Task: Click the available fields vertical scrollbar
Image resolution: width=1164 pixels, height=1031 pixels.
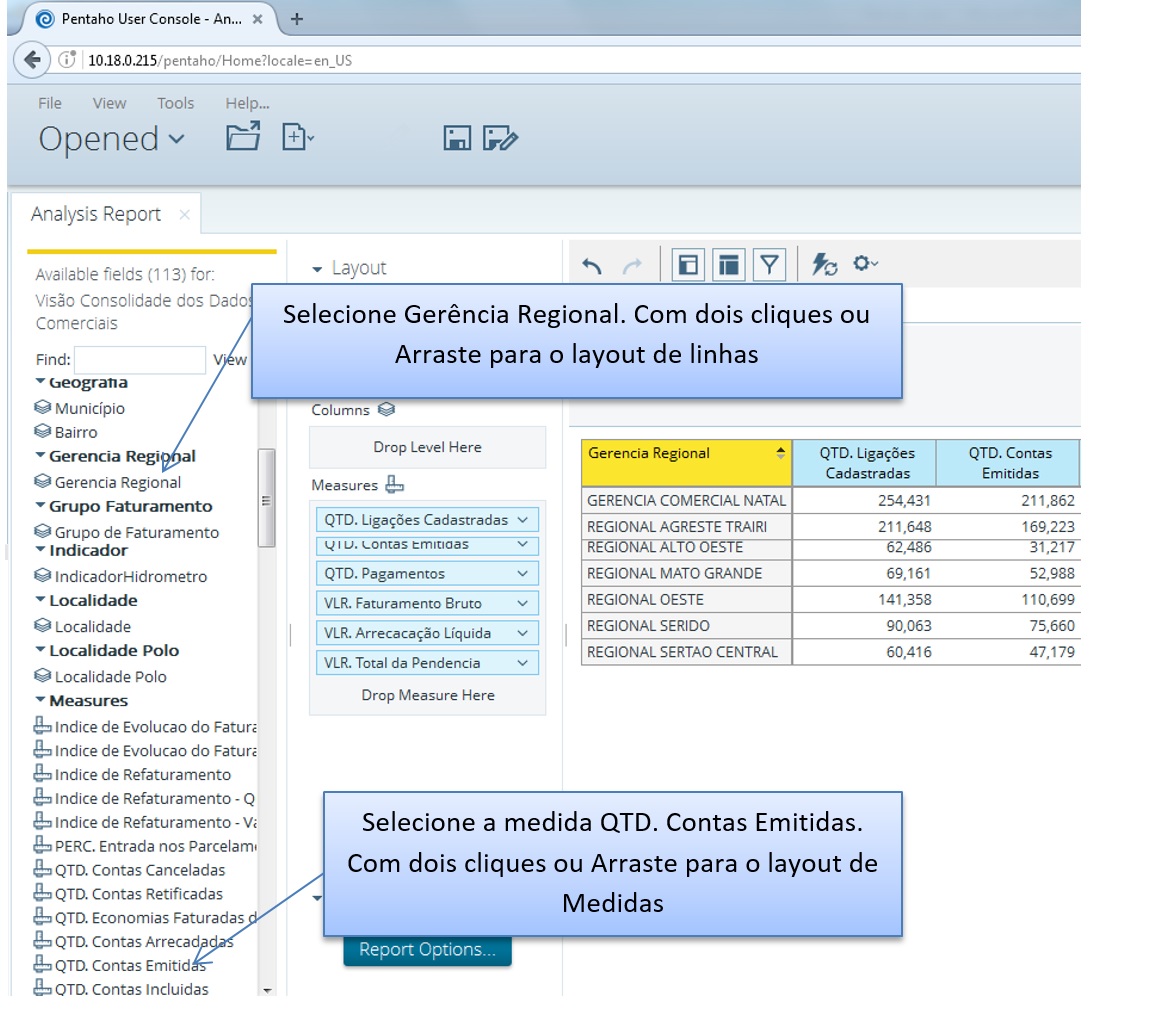Action: coord(266,500)
